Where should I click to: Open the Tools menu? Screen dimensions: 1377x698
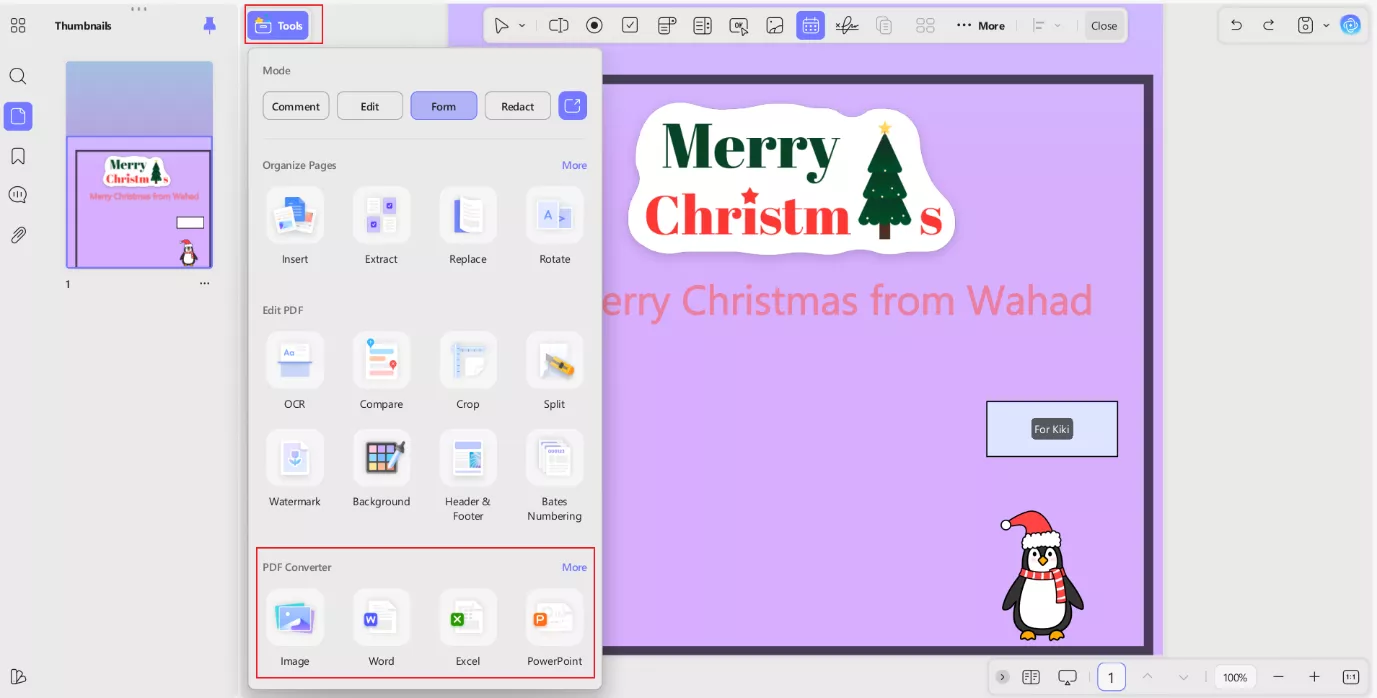[x=282, y=25]
